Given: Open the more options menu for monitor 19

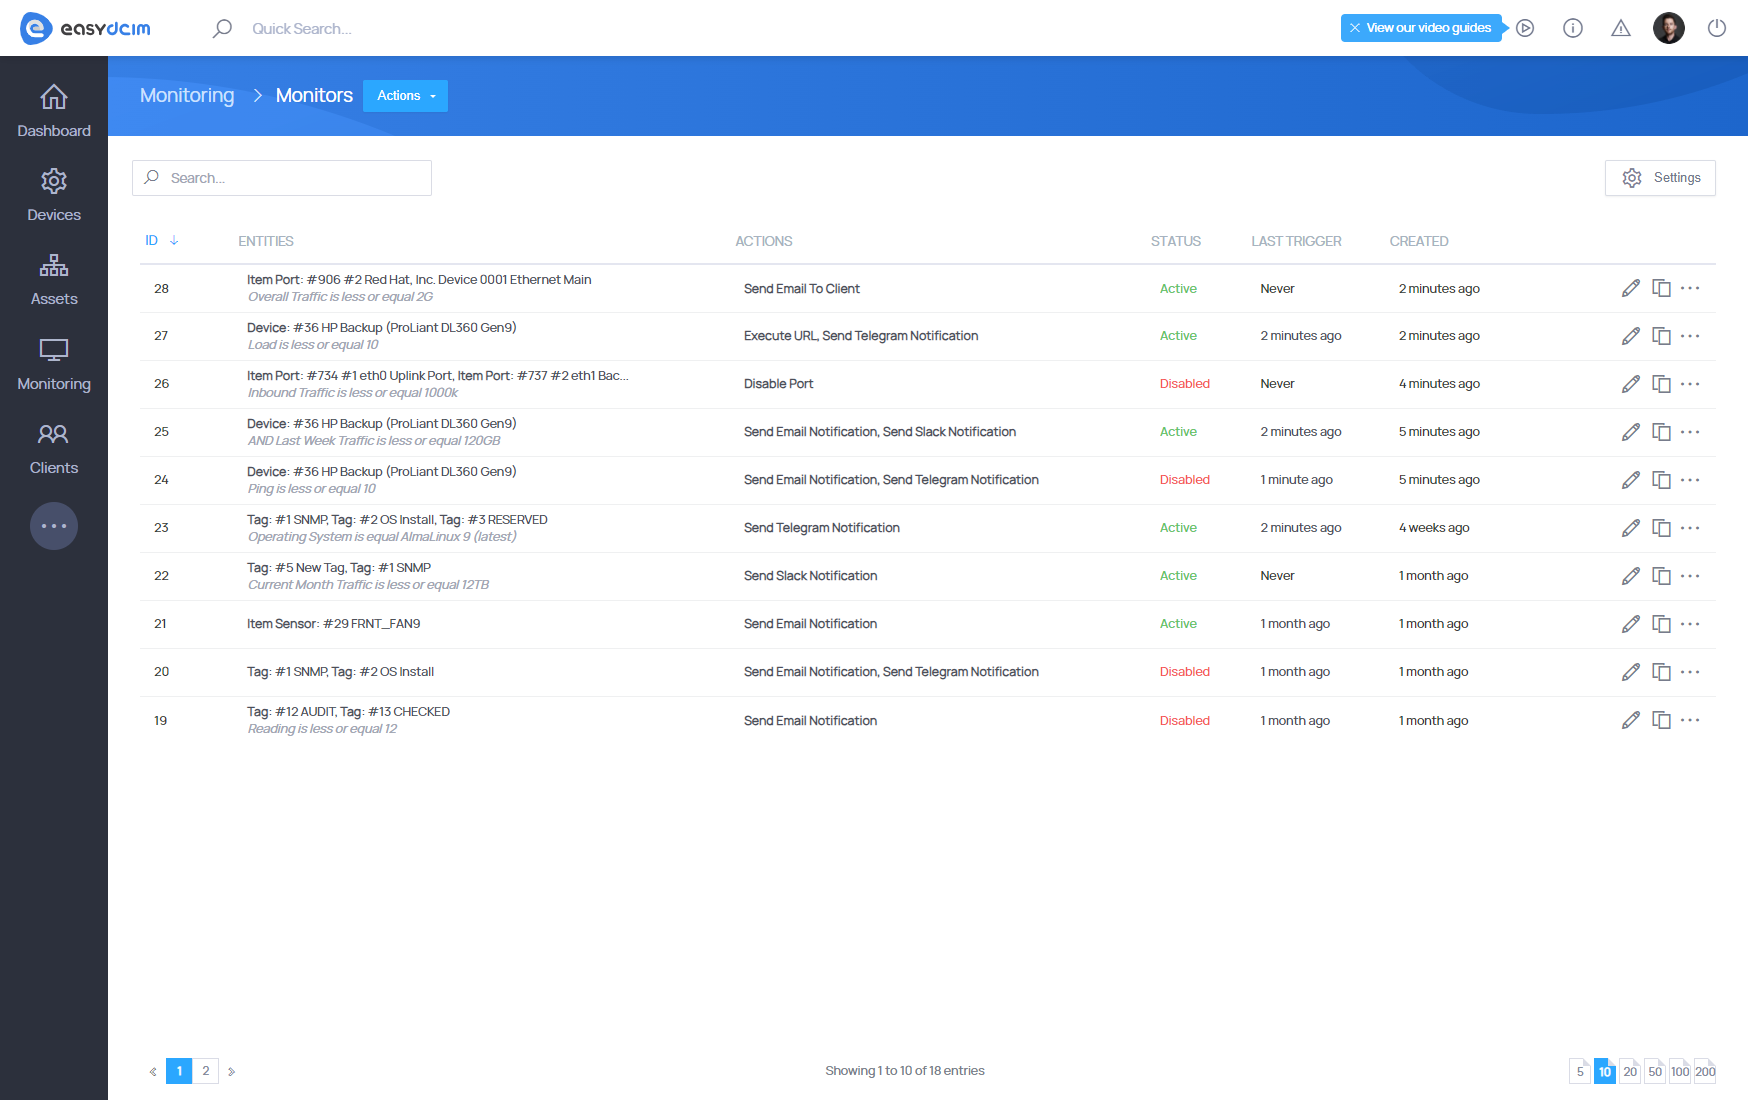Looking at the screenshot, I should pos(1691,720).
